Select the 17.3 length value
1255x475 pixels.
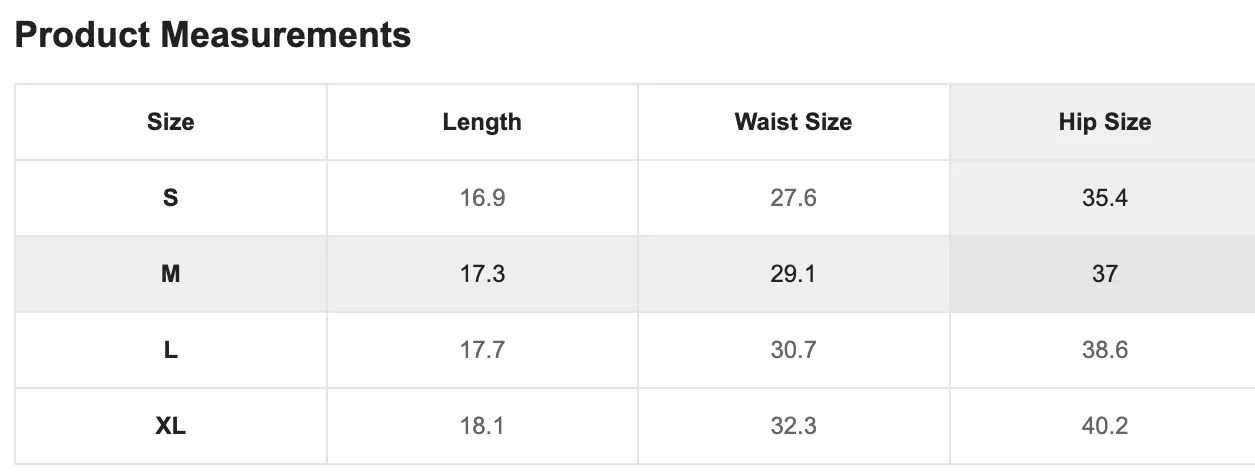(x=482, y=274)
